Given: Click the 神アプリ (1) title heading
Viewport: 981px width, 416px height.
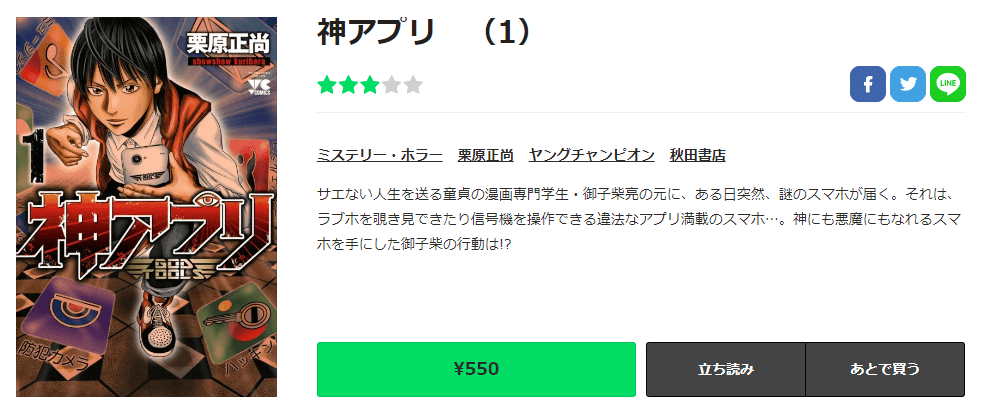Looking at the screenshot, I should click(x=423, y=33).
